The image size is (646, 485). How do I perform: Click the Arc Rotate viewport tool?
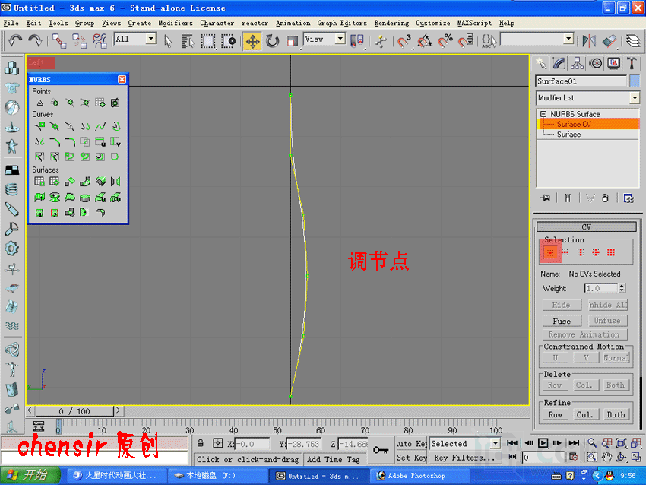point(621,457)
